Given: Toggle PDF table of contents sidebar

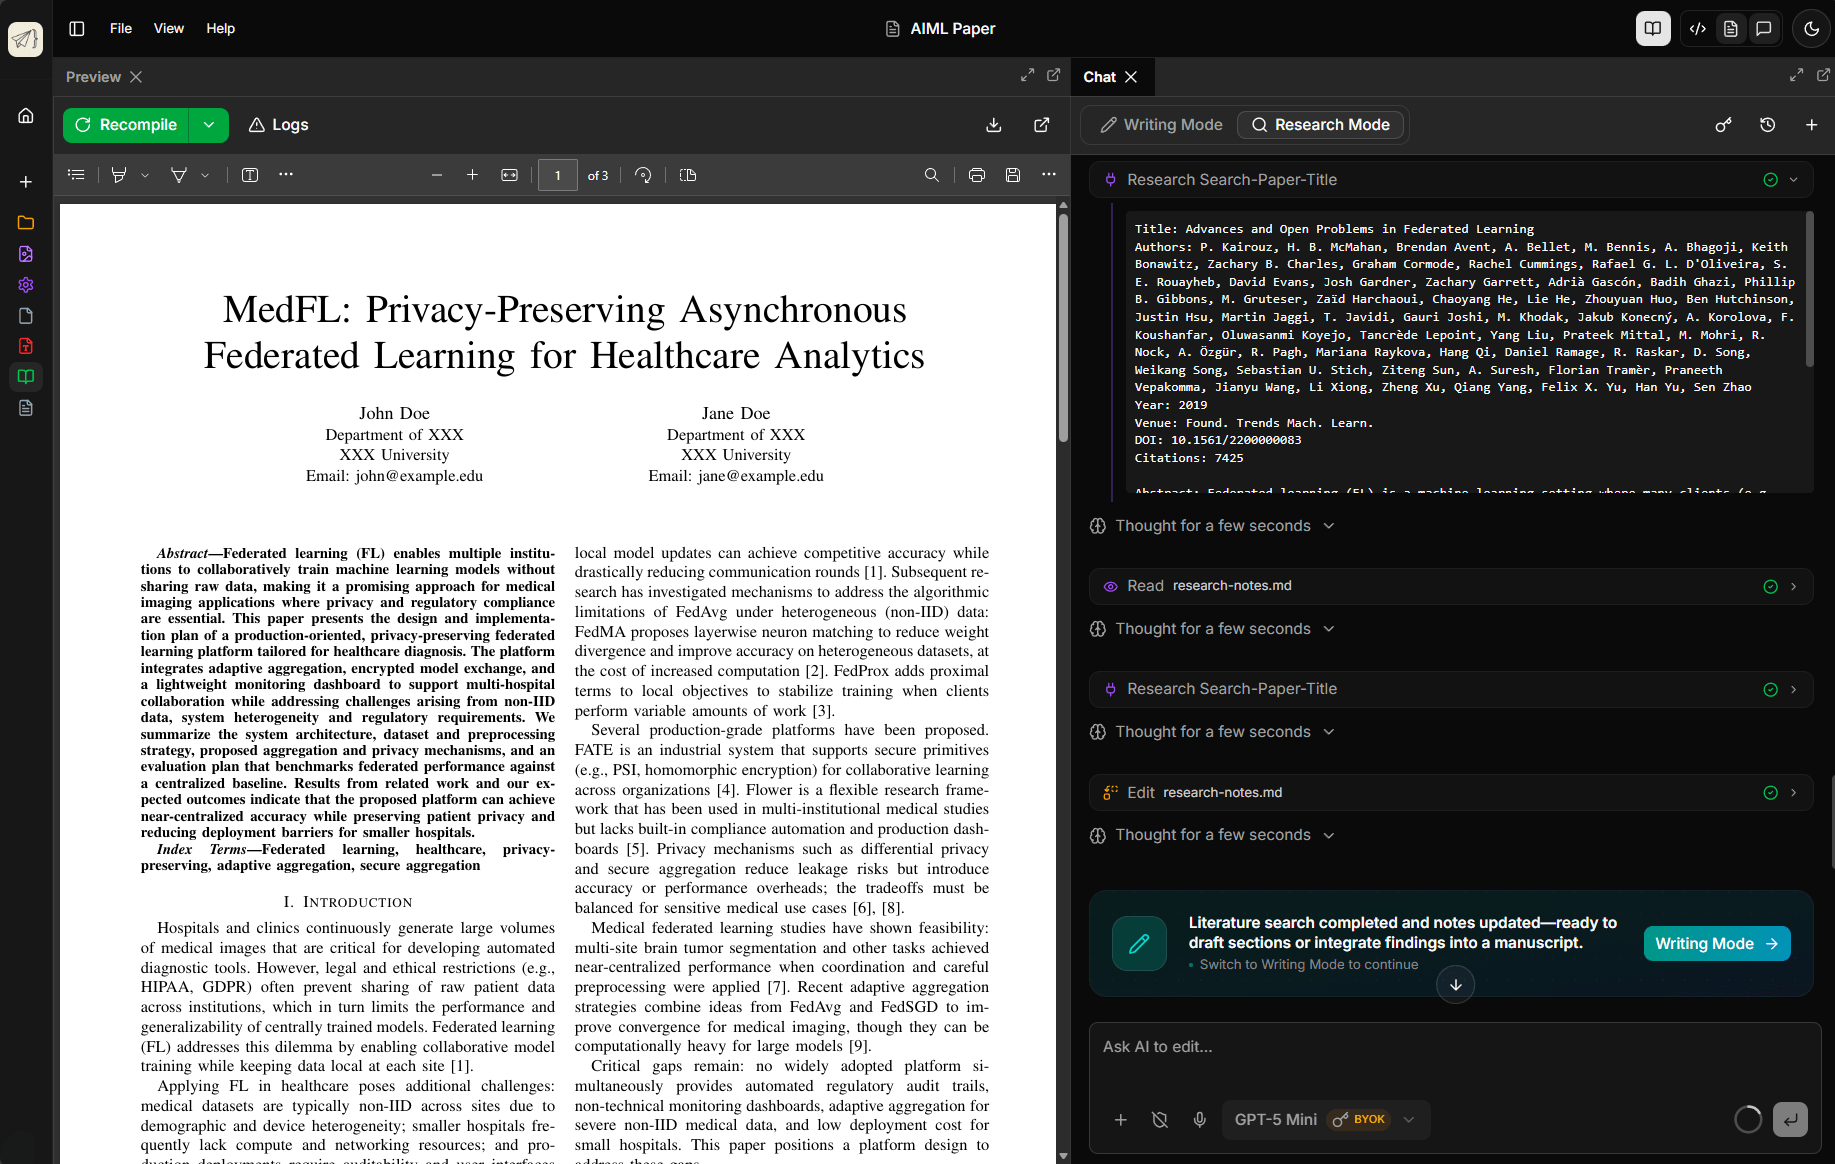Looking at the screenshot, I should pyautogui.click(x=76, y=175).
